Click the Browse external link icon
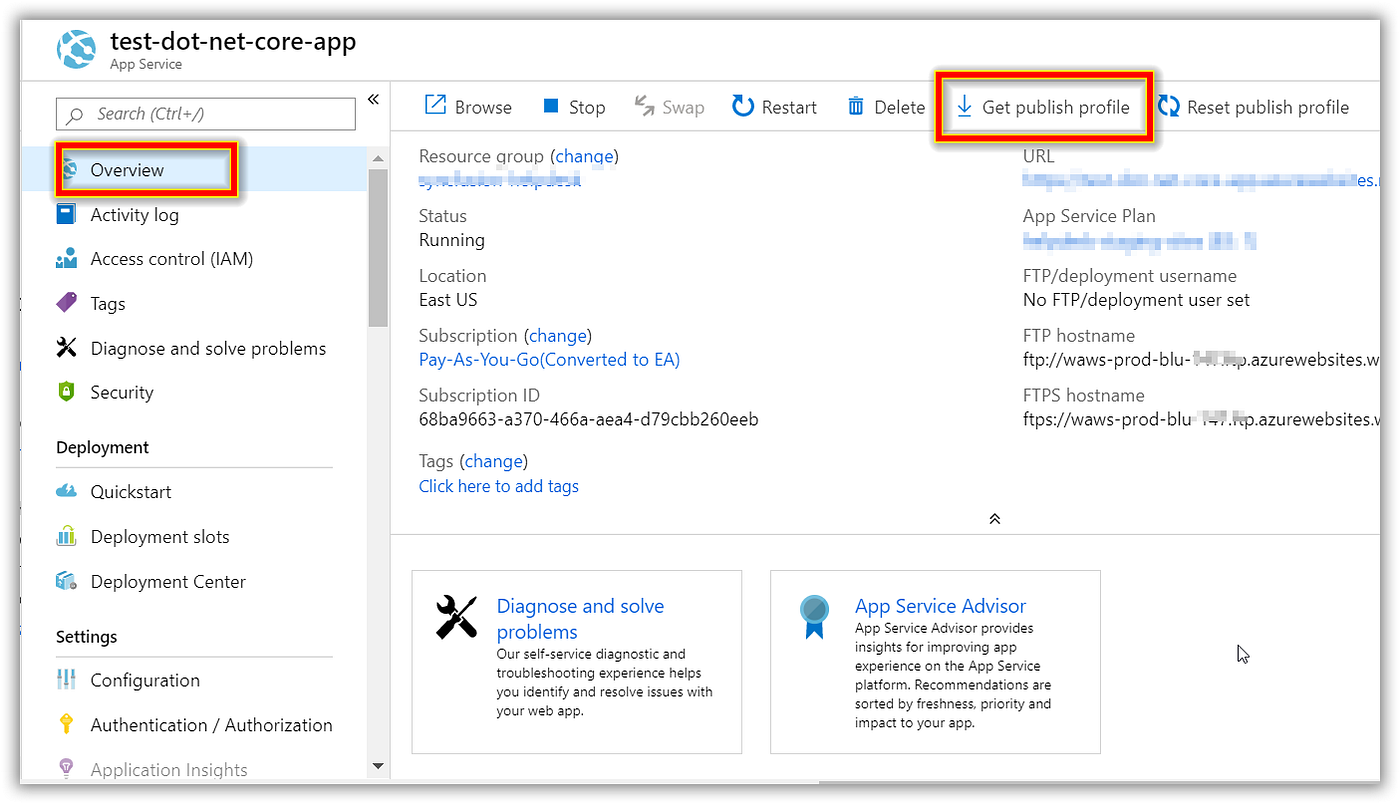Viewport: 1400px width, 804px height. pos(435,106)
